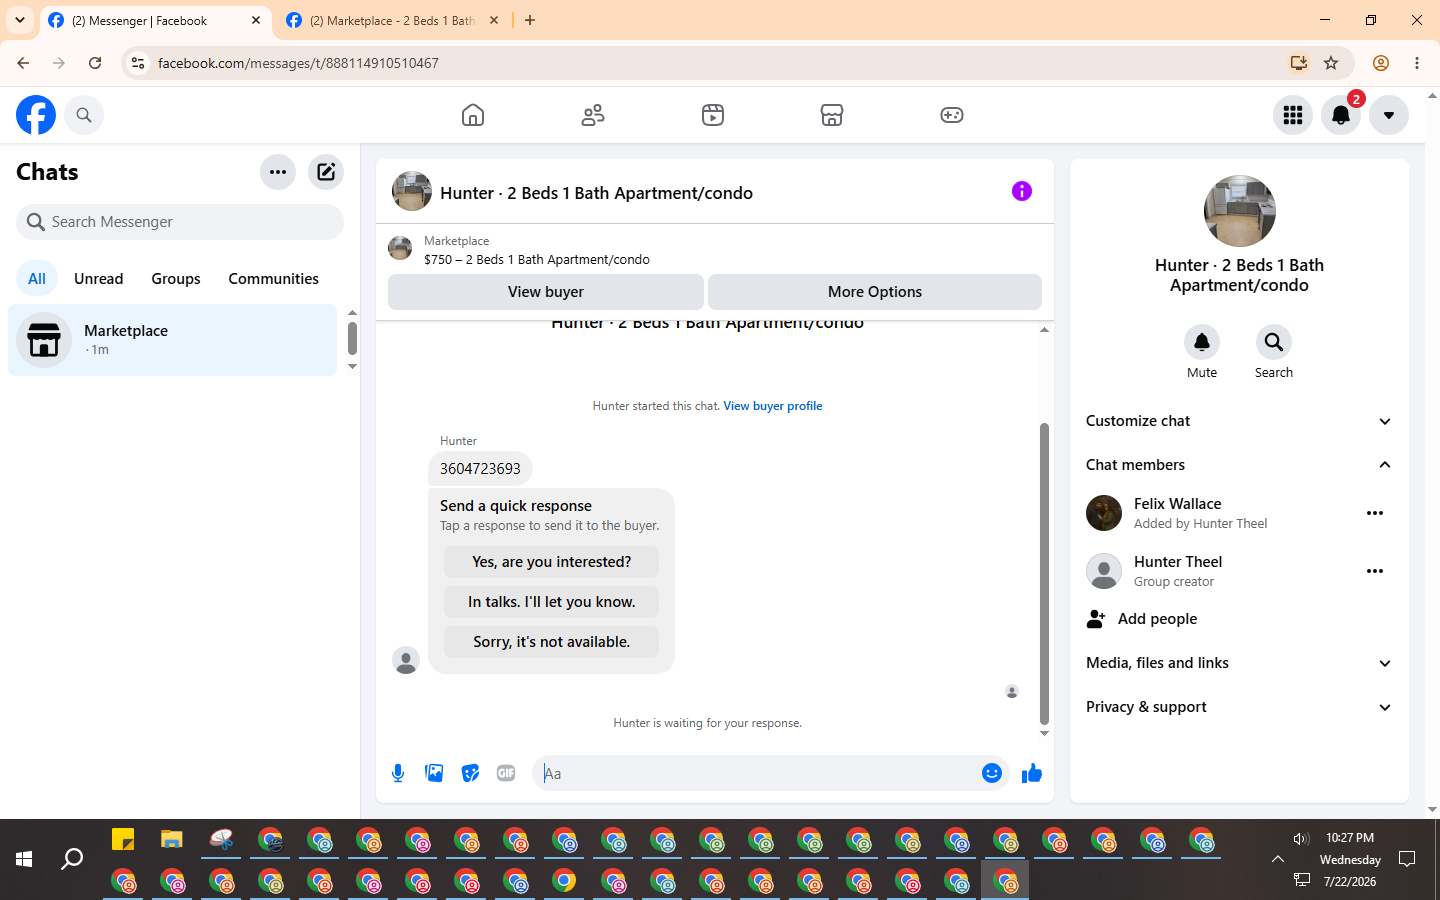
Task: Mute the conversation with the bell icon
Action: pyautogui.click(x=1202, y=342)
